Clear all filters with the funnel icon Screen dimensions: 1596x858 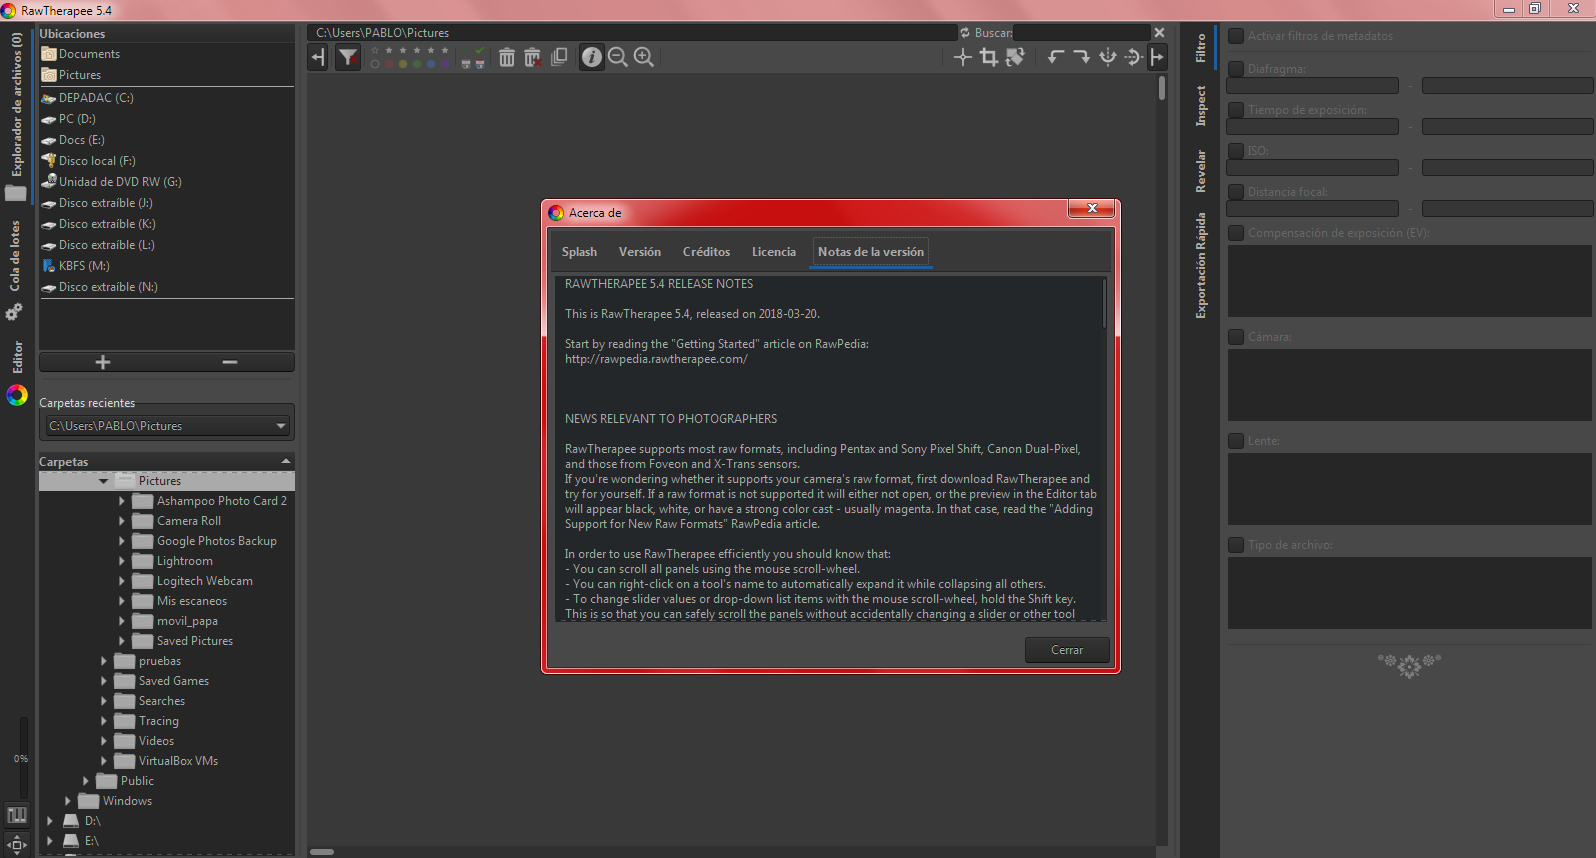348,58
